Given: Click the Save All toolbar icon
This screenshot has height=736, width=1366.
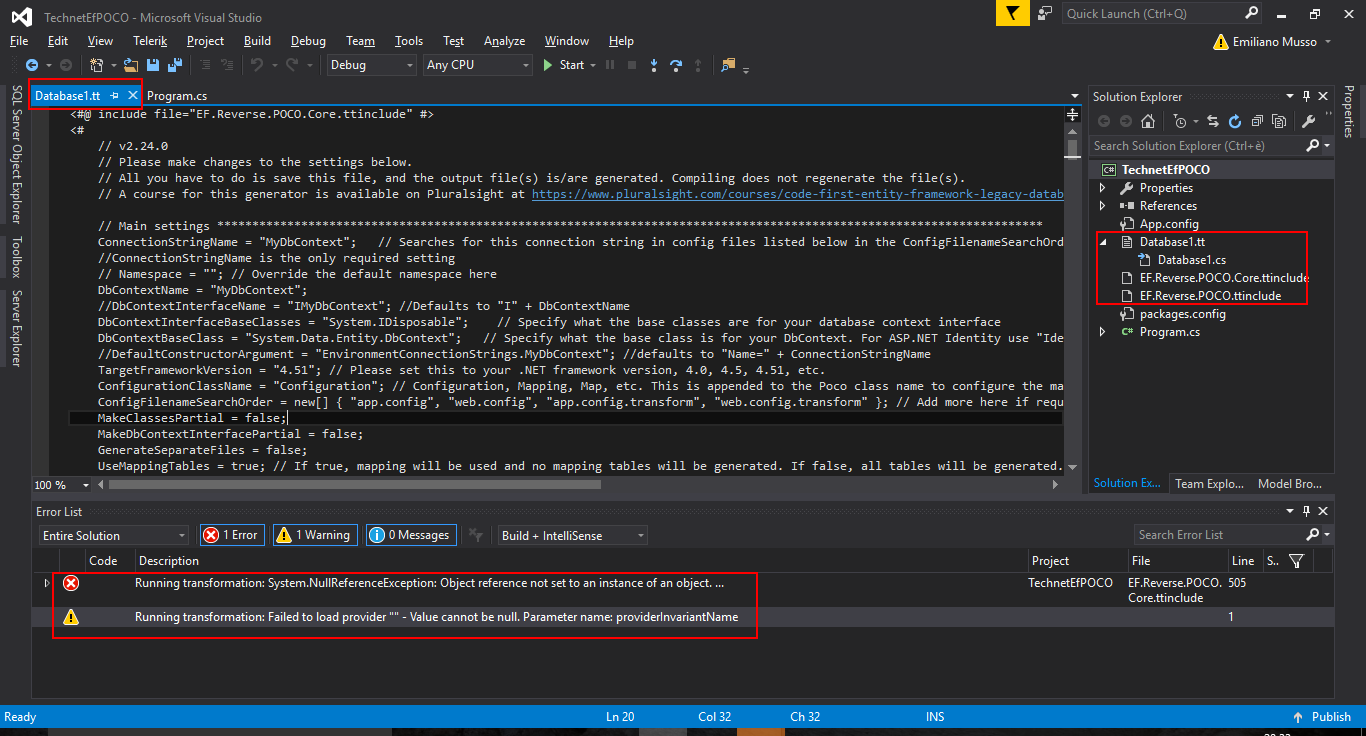Looking at the screenshot, I should point(175,65).
